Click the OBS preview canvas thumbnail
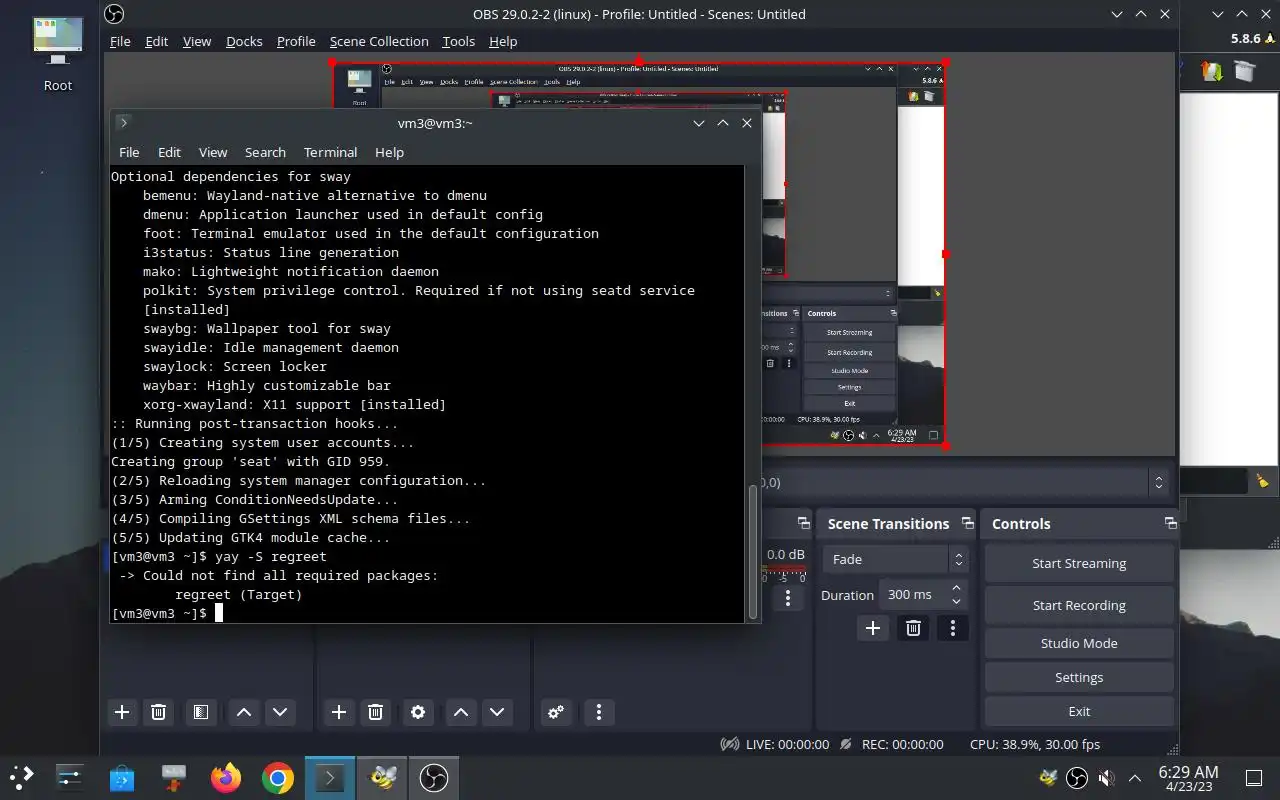Screen dimensions: 1280x800 [x=639, y=254]
